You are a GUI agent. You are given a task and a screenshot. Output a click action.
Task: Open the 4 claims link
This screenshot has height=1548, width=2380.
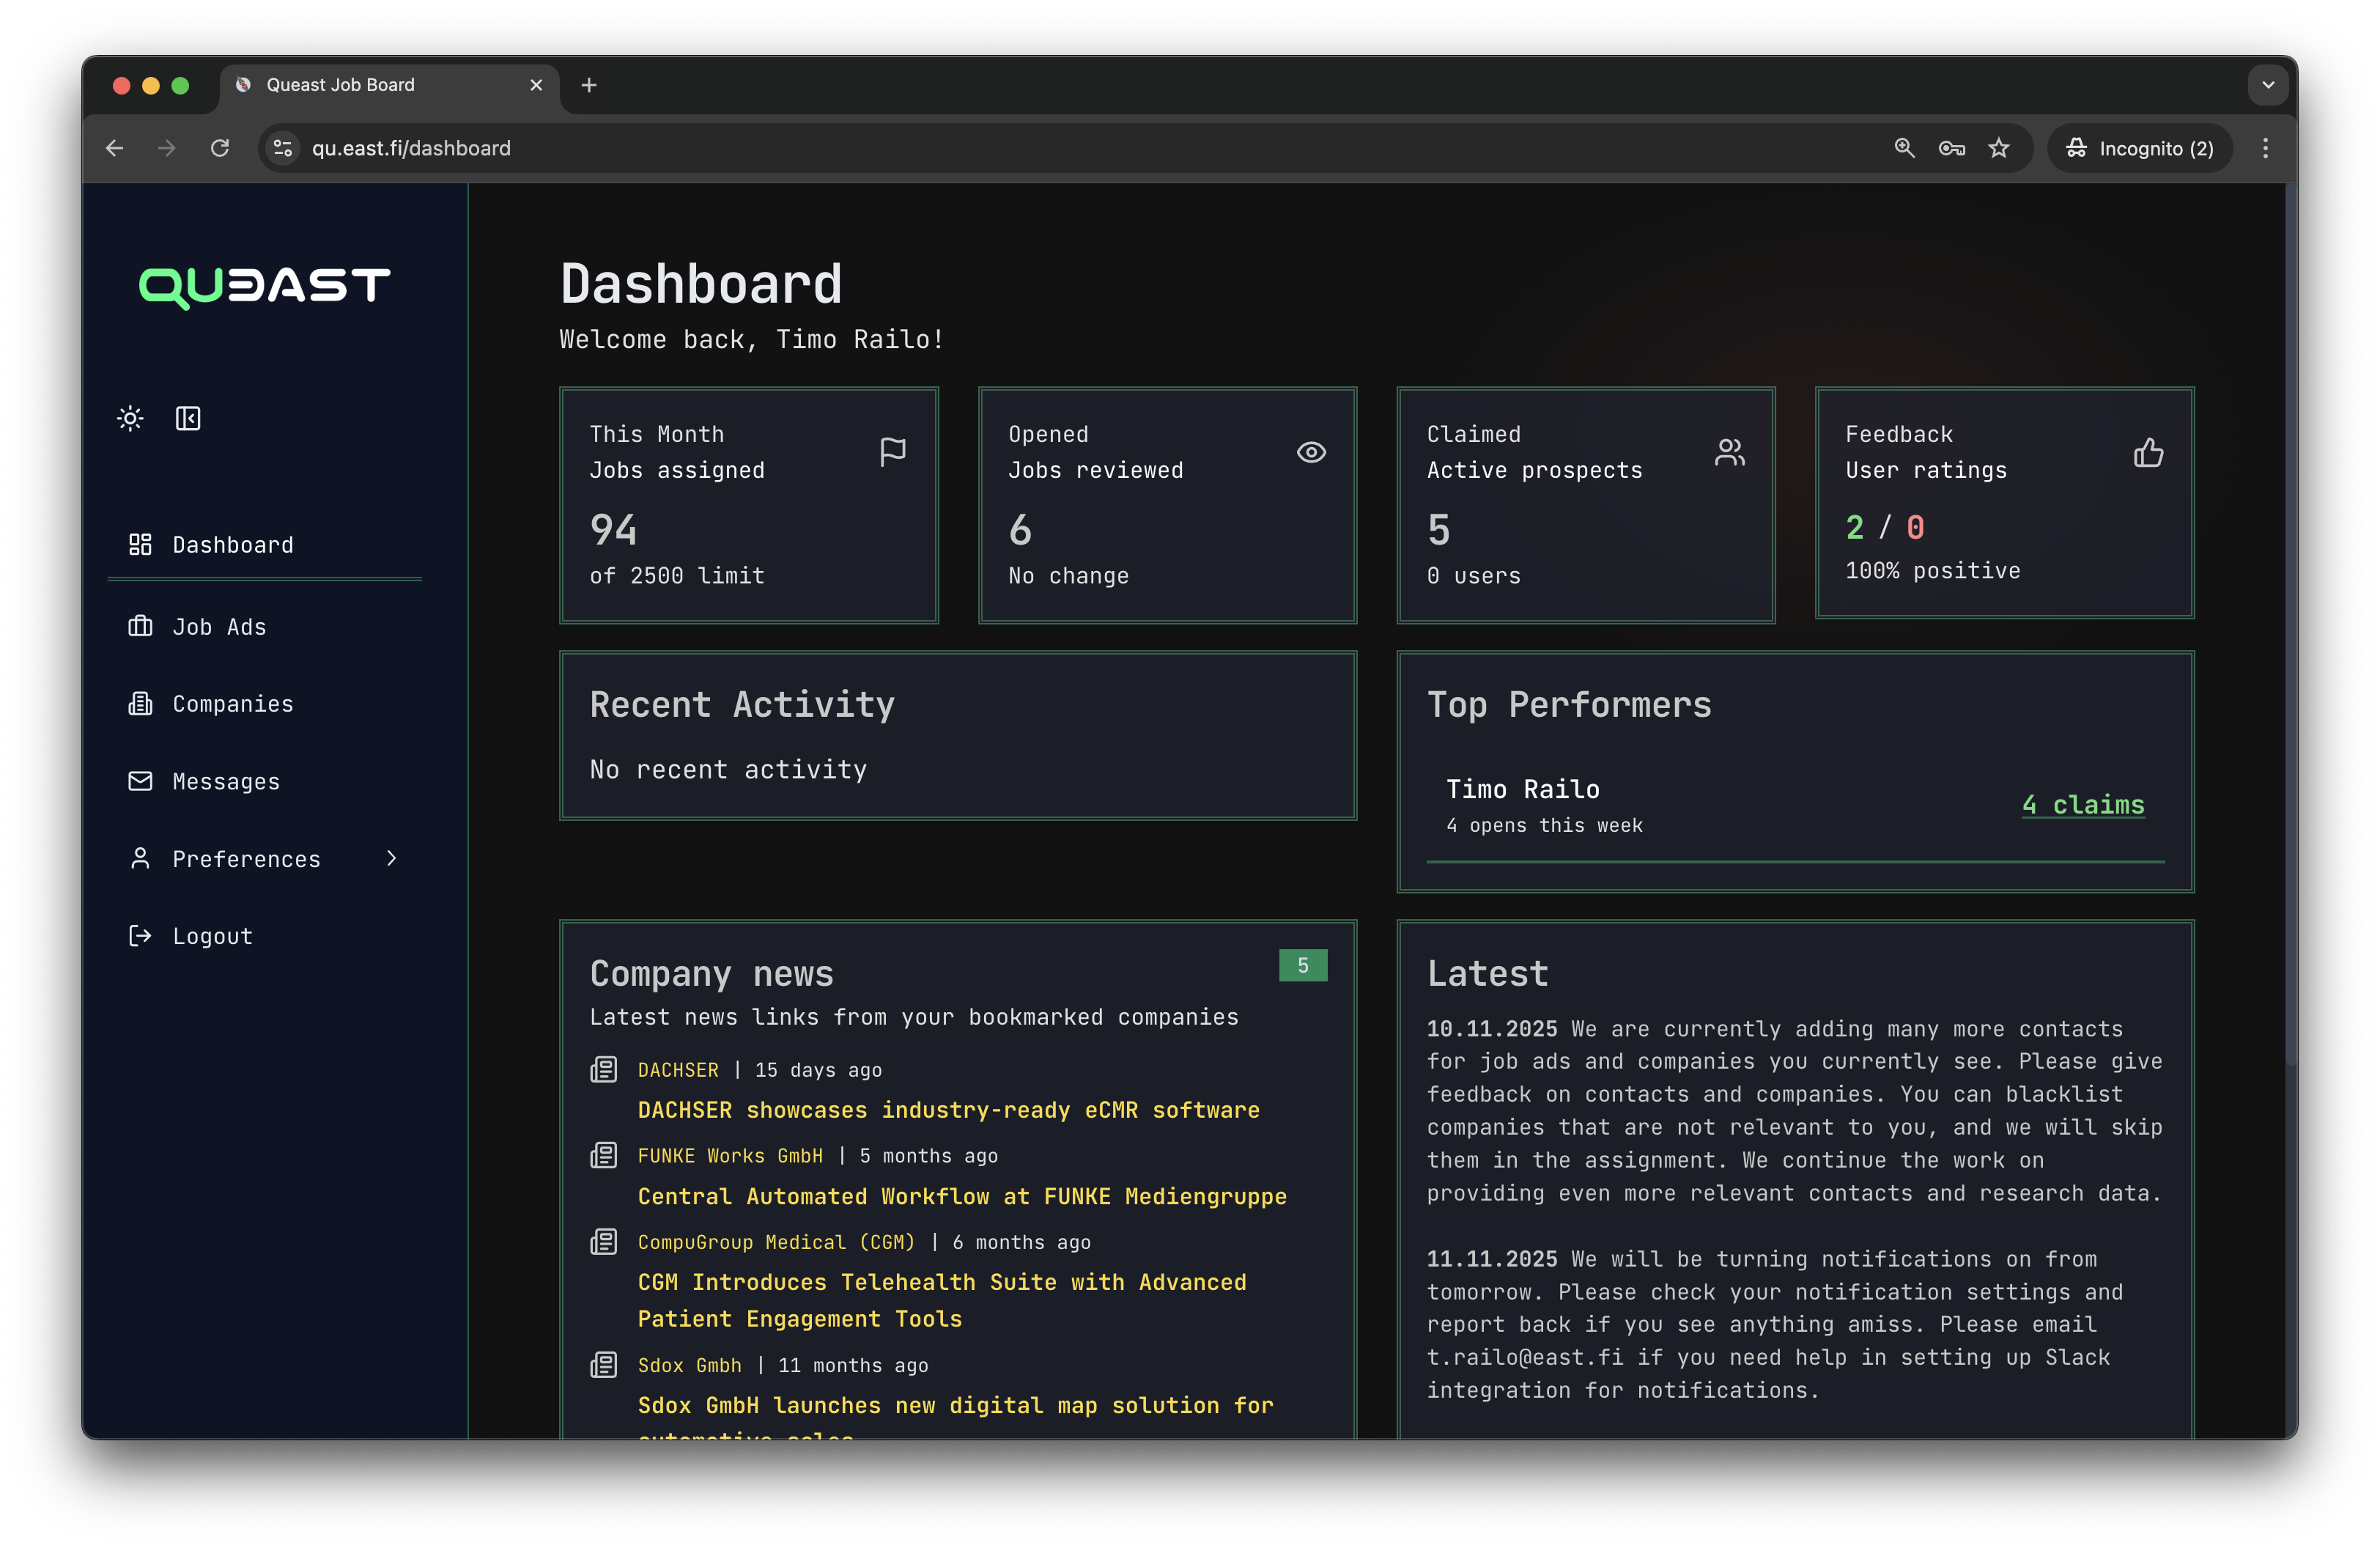pyautogui.click(x=2083, y=805)
